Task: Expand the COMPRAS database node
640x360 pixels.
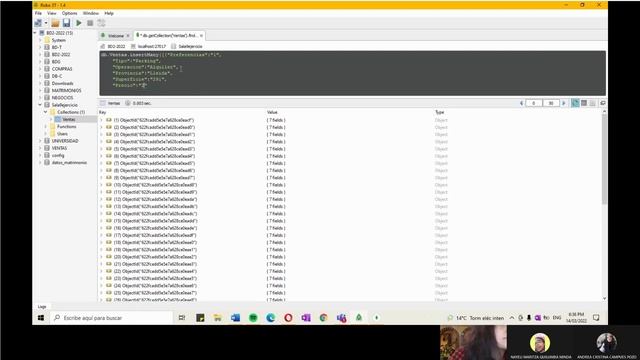Action: (40, 69)
